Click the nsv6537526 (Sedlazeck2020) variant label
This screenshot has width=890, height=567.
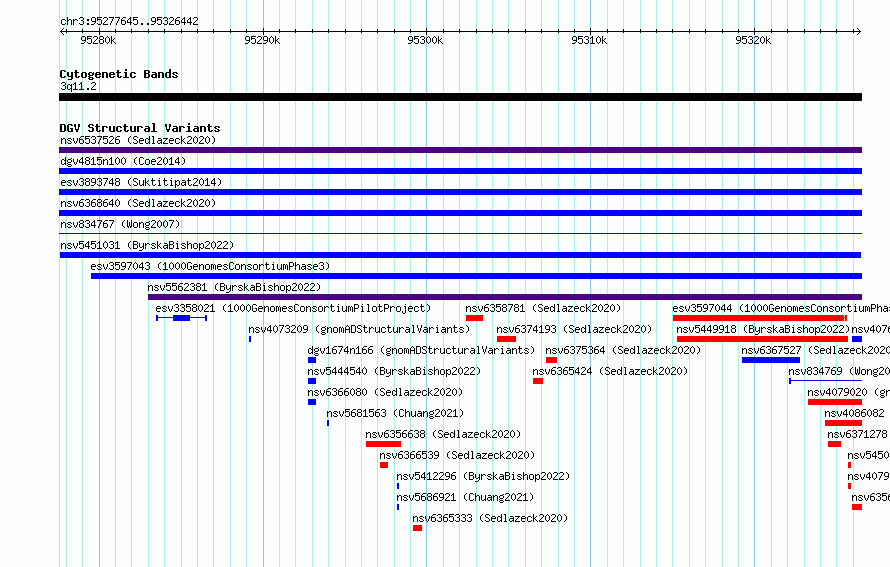[x=138, y=140]
